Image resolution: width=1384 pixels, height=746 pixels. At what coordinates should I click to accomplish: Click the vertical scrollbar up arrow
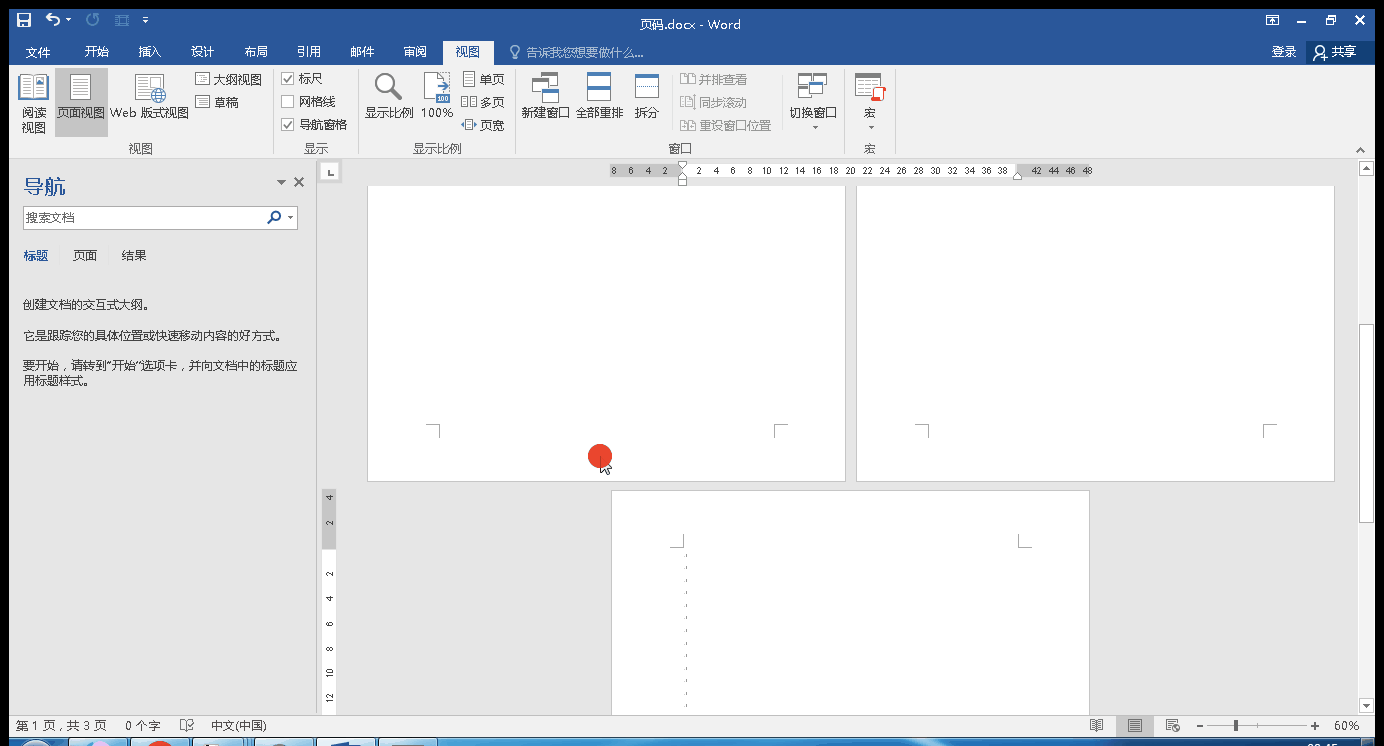click(x=1367, y=169)
